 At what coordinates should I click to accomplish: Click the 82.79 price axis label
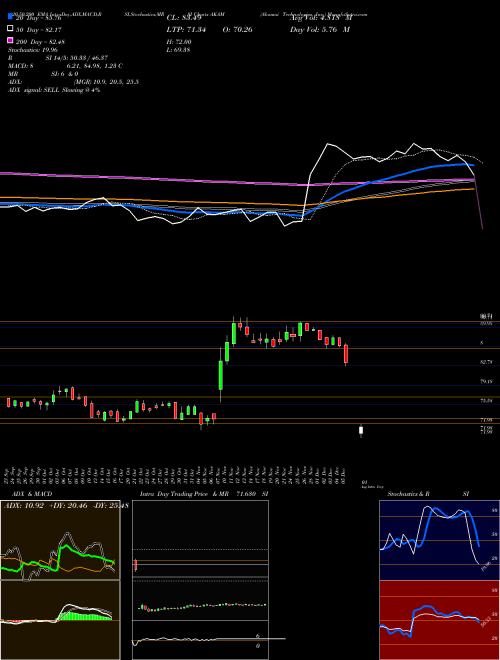click(x=487, y=362)
